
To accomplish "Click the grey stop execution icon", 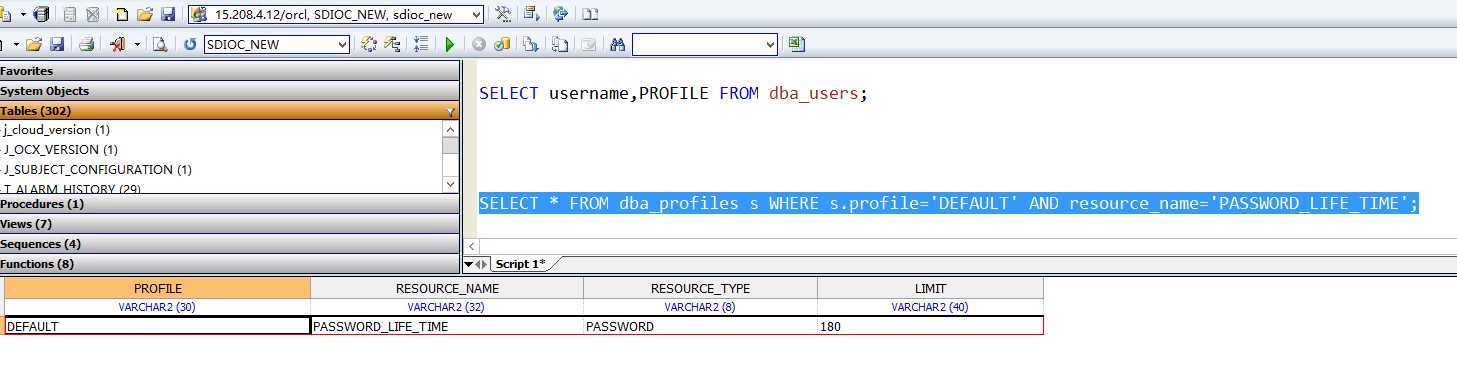I will coord(479,44).
